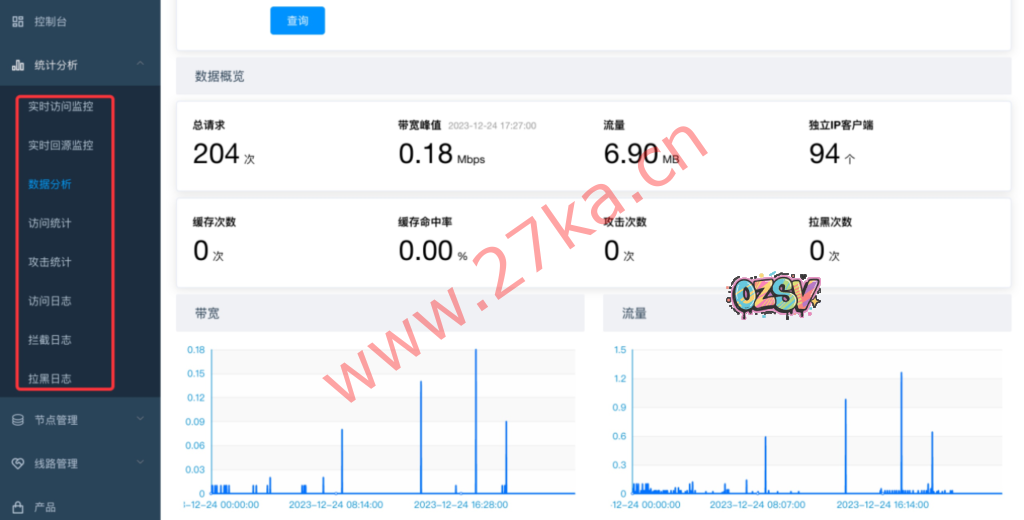1024x520 pixels.
Task: Expand the 节点管理 chevron arrow
Action: [140, 420]
